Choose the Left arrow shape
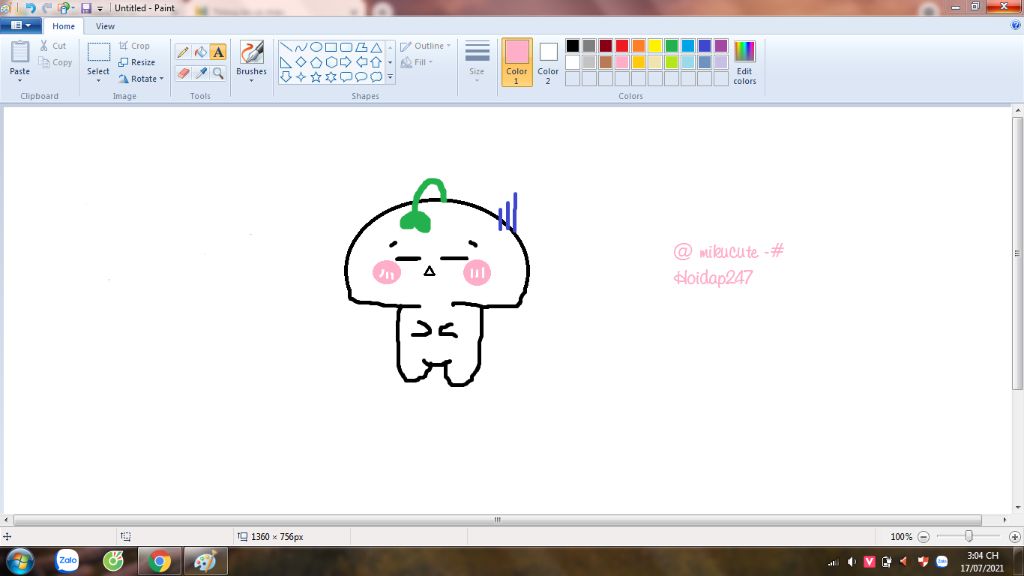Image resolution: width=1024 pixels, height=576 pixels. (x=361, y=62)
